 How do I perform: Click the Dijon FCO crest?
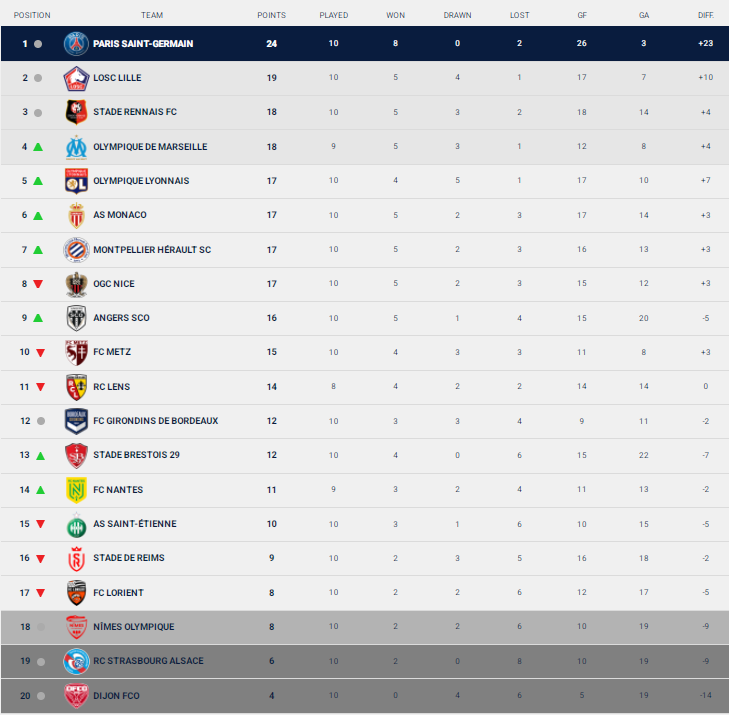pos(76,696)
